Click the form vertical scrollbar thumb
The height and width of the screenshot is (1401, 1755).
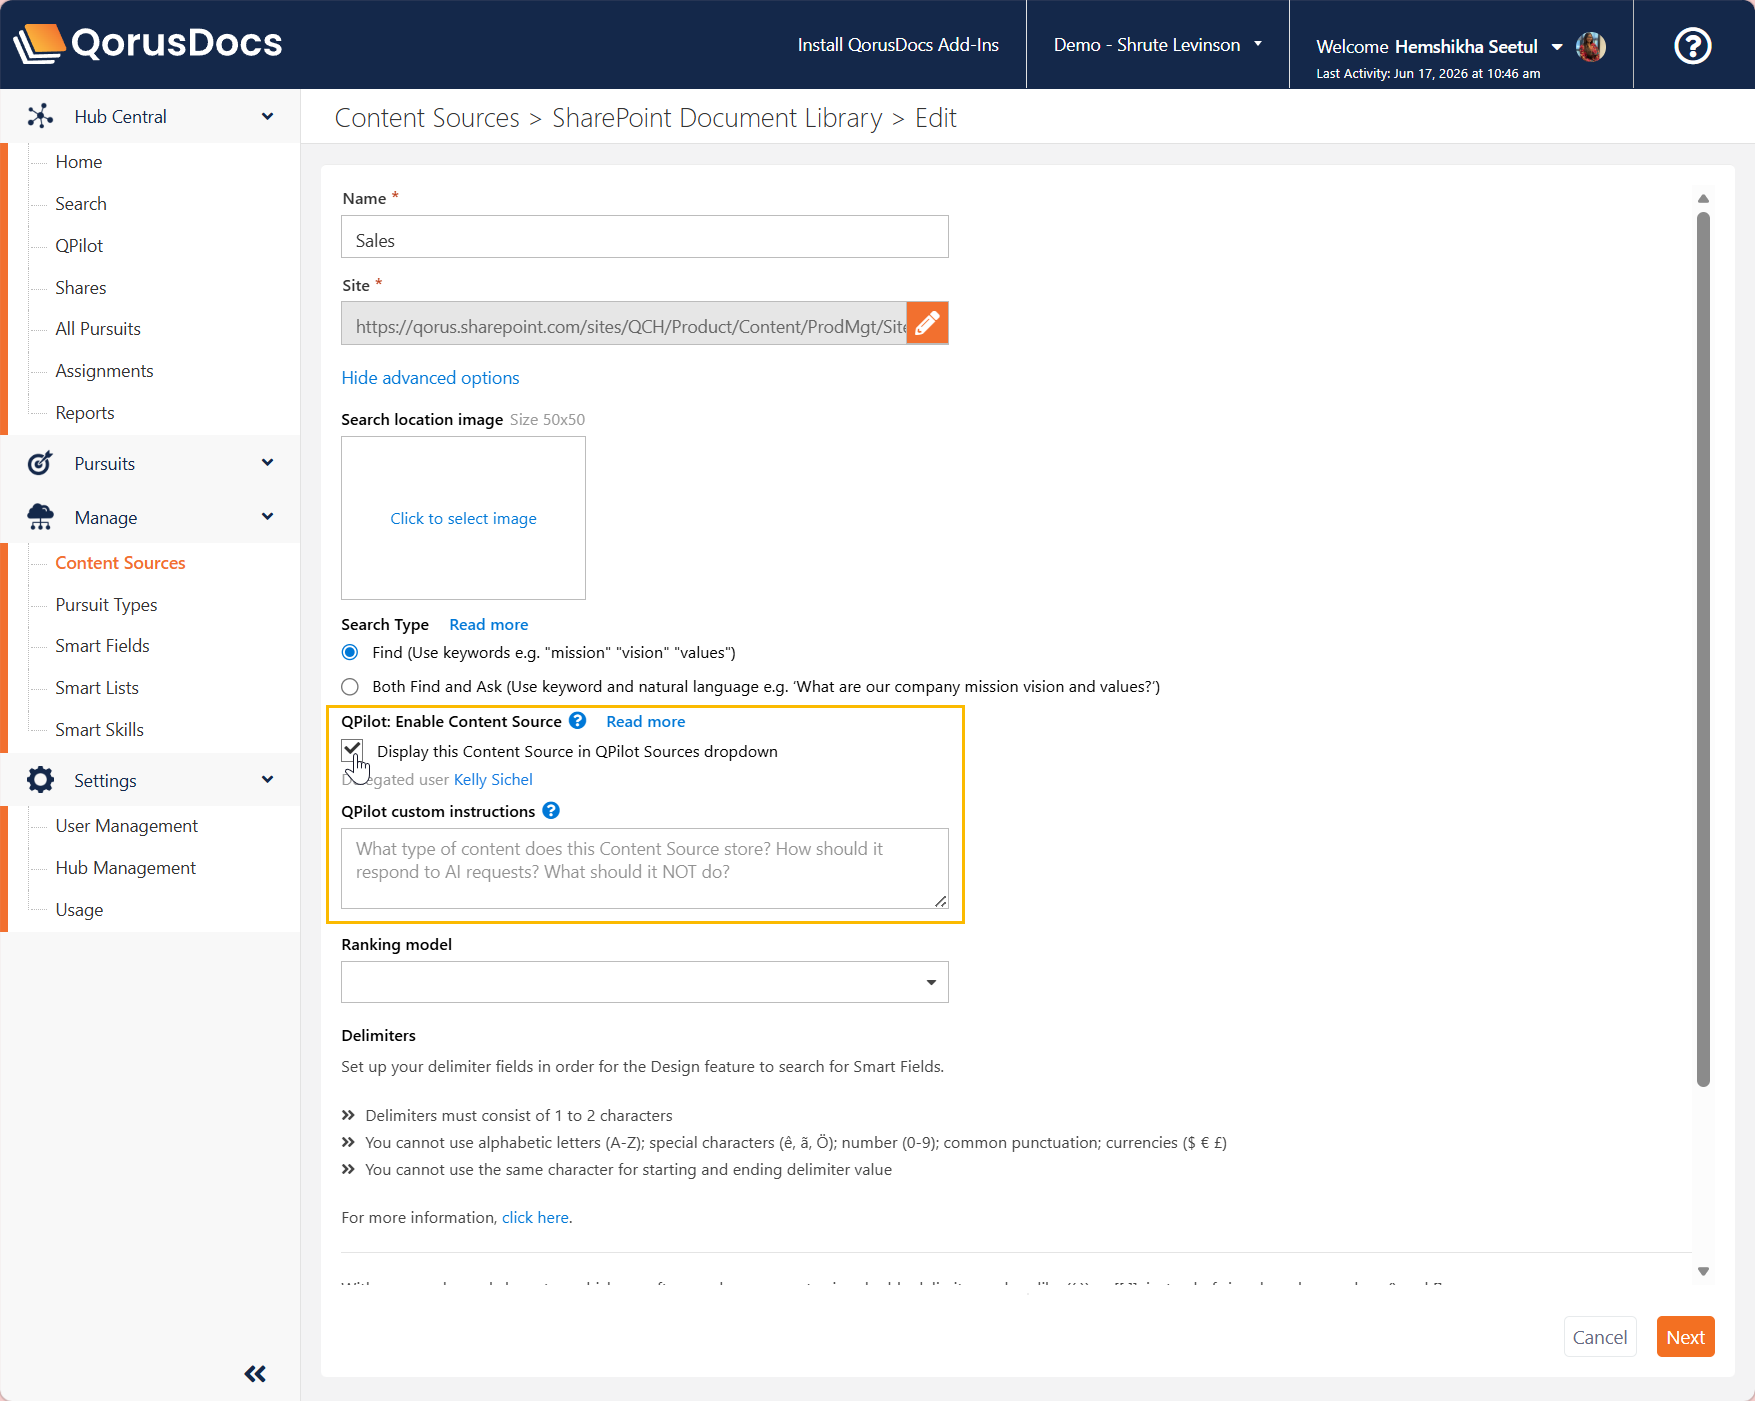(x=1703, y=649)
